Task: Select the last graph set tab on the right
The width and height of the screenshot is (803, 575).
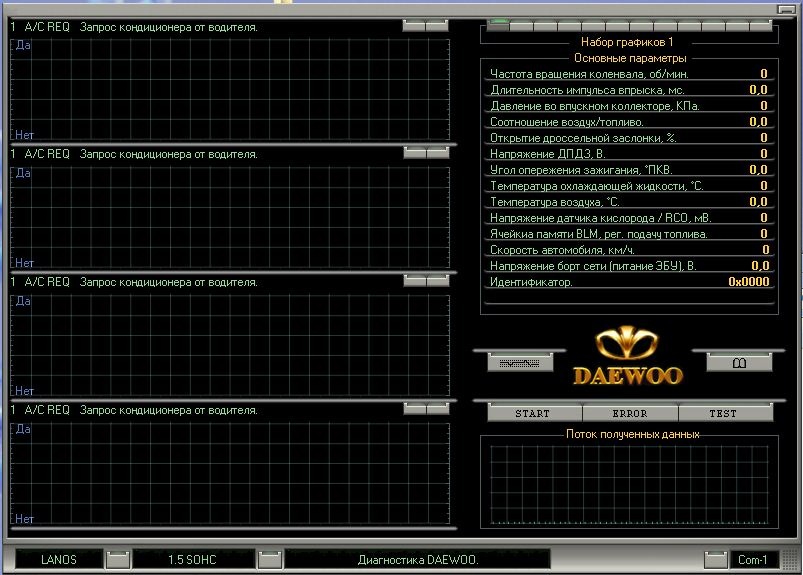Action: tap(761, 25)
